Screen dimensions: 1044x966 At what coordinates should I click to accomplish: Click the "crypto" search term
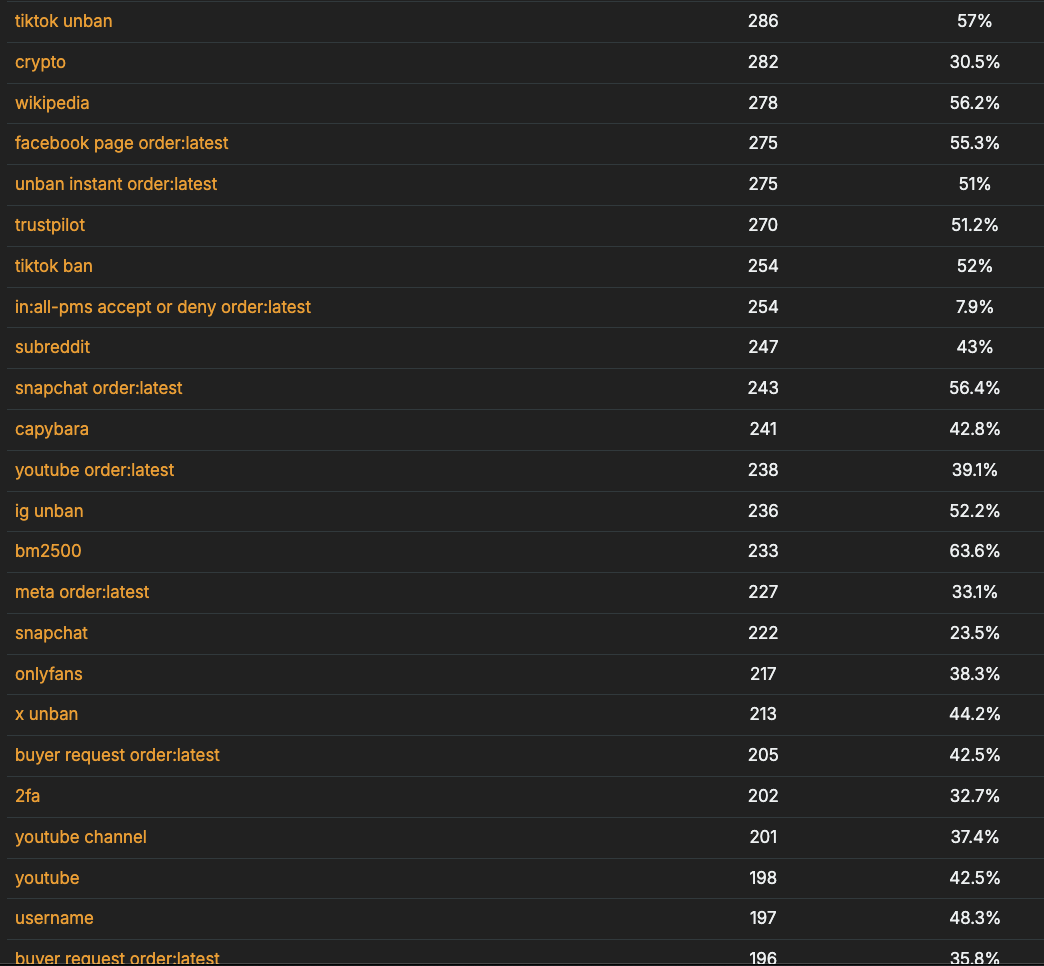40,62
